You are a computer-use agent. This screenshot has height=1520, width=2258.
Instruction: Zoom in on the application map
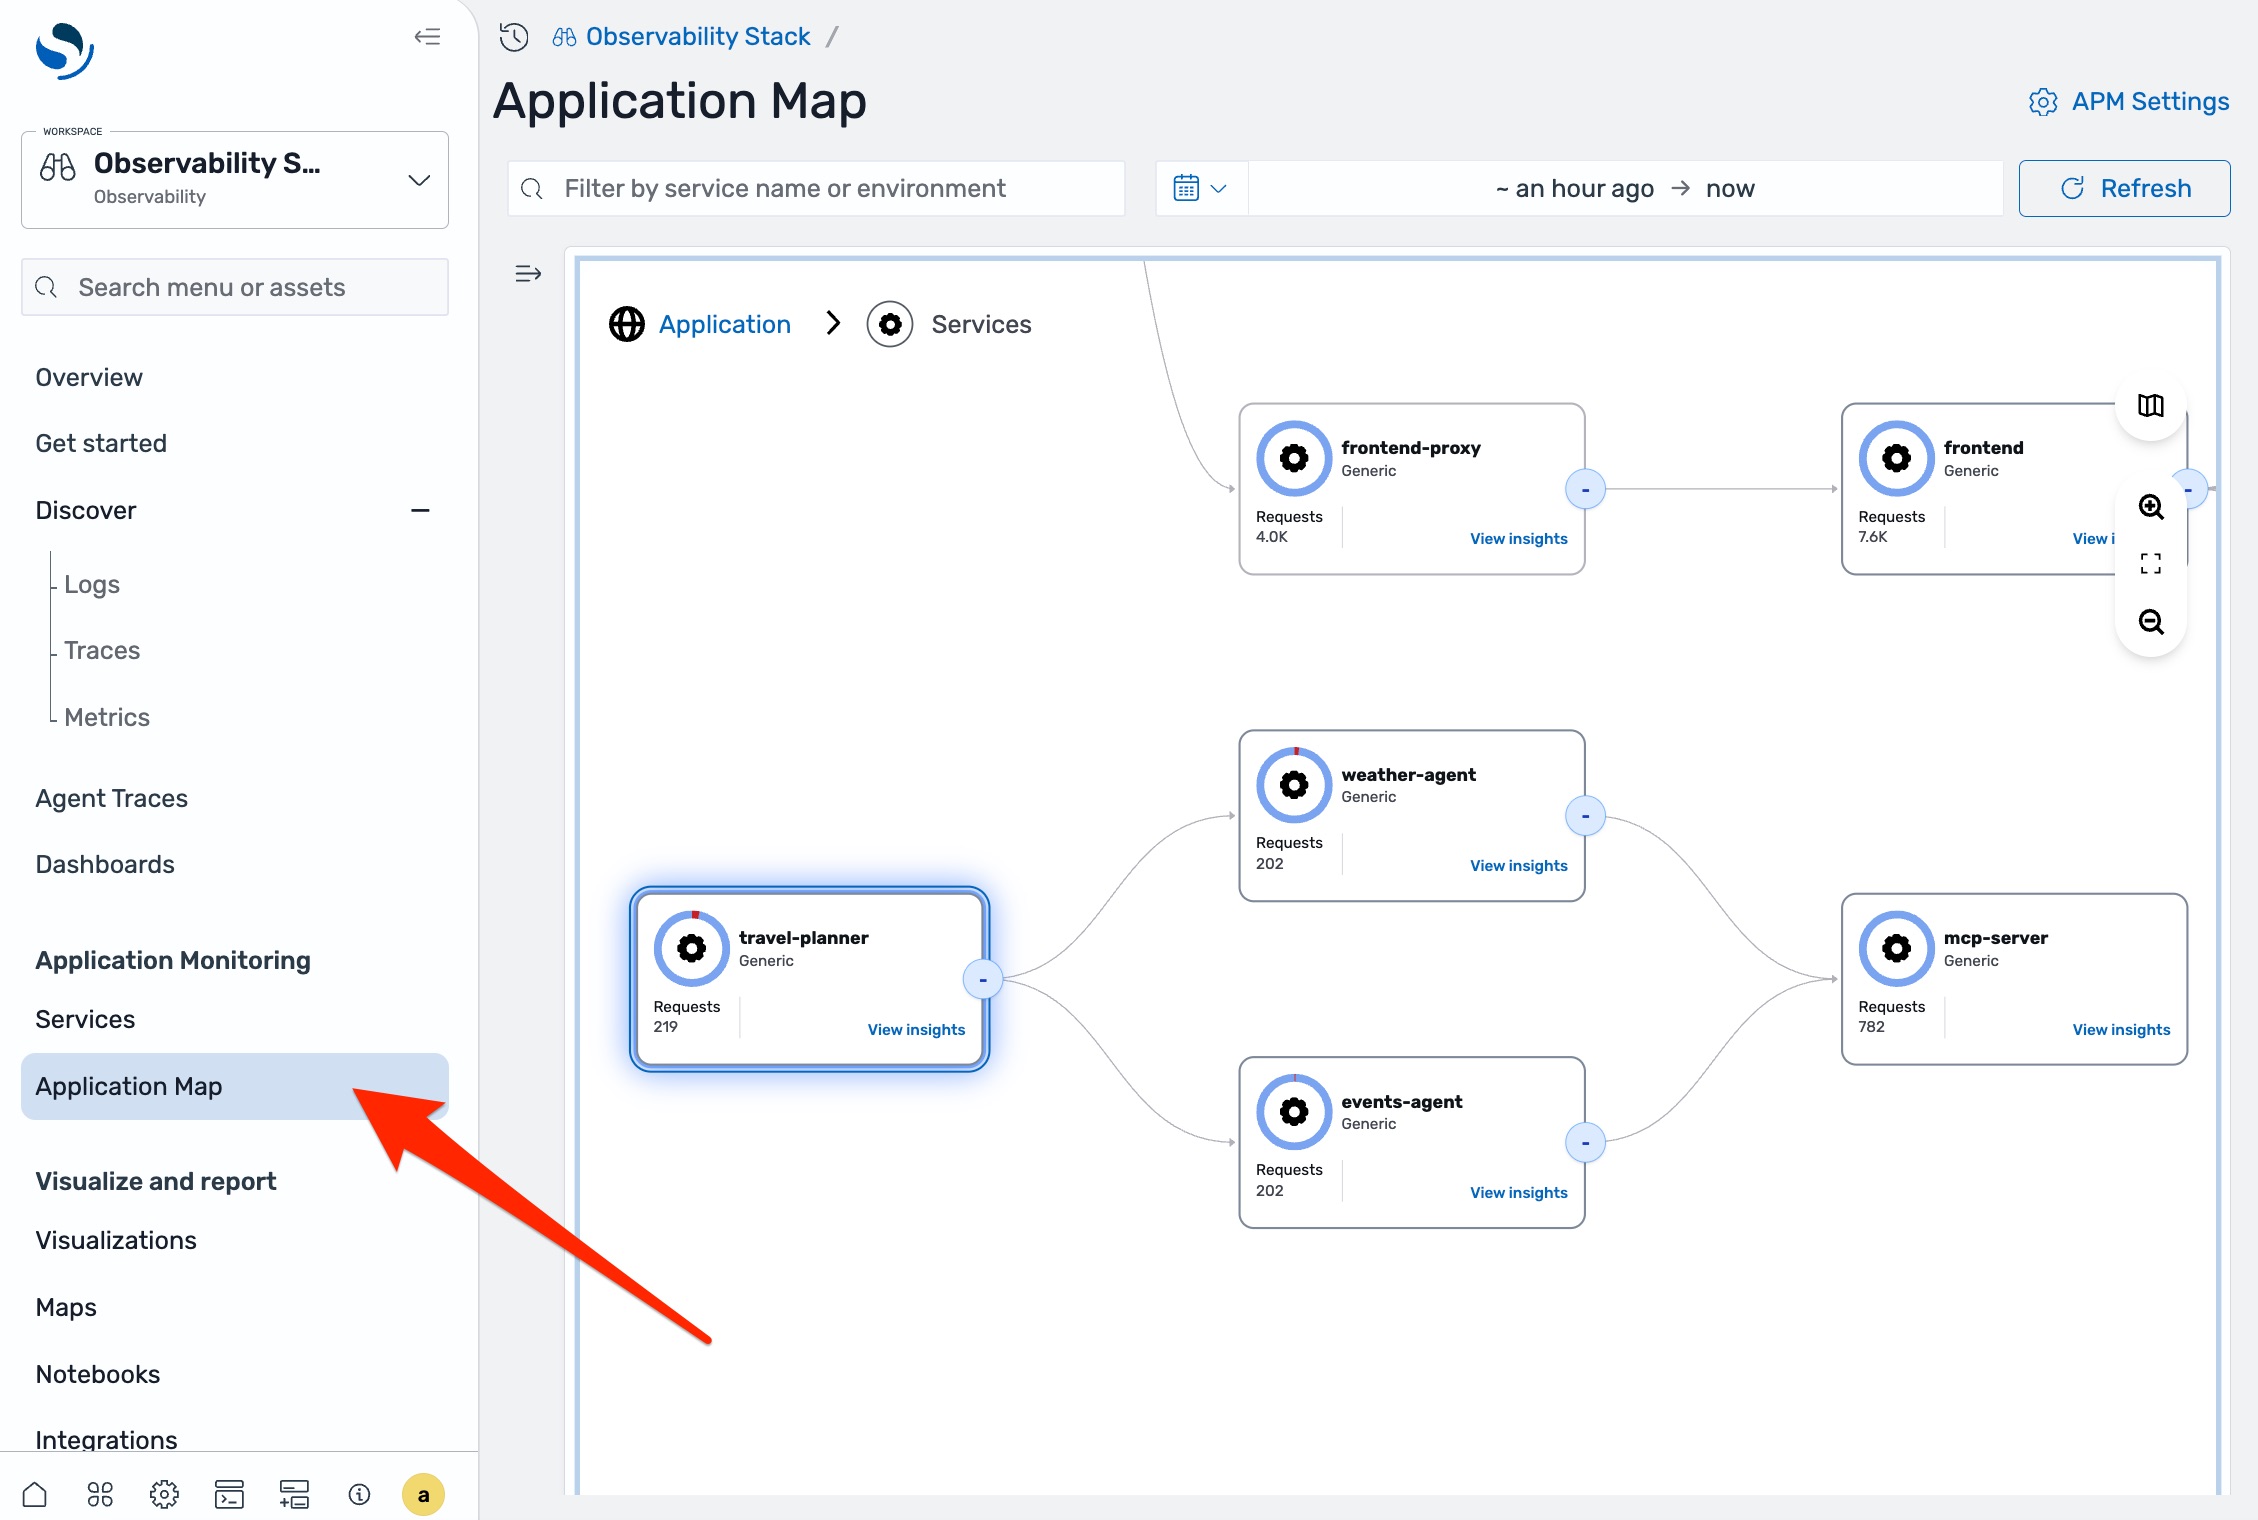[x=2150, y=507]
